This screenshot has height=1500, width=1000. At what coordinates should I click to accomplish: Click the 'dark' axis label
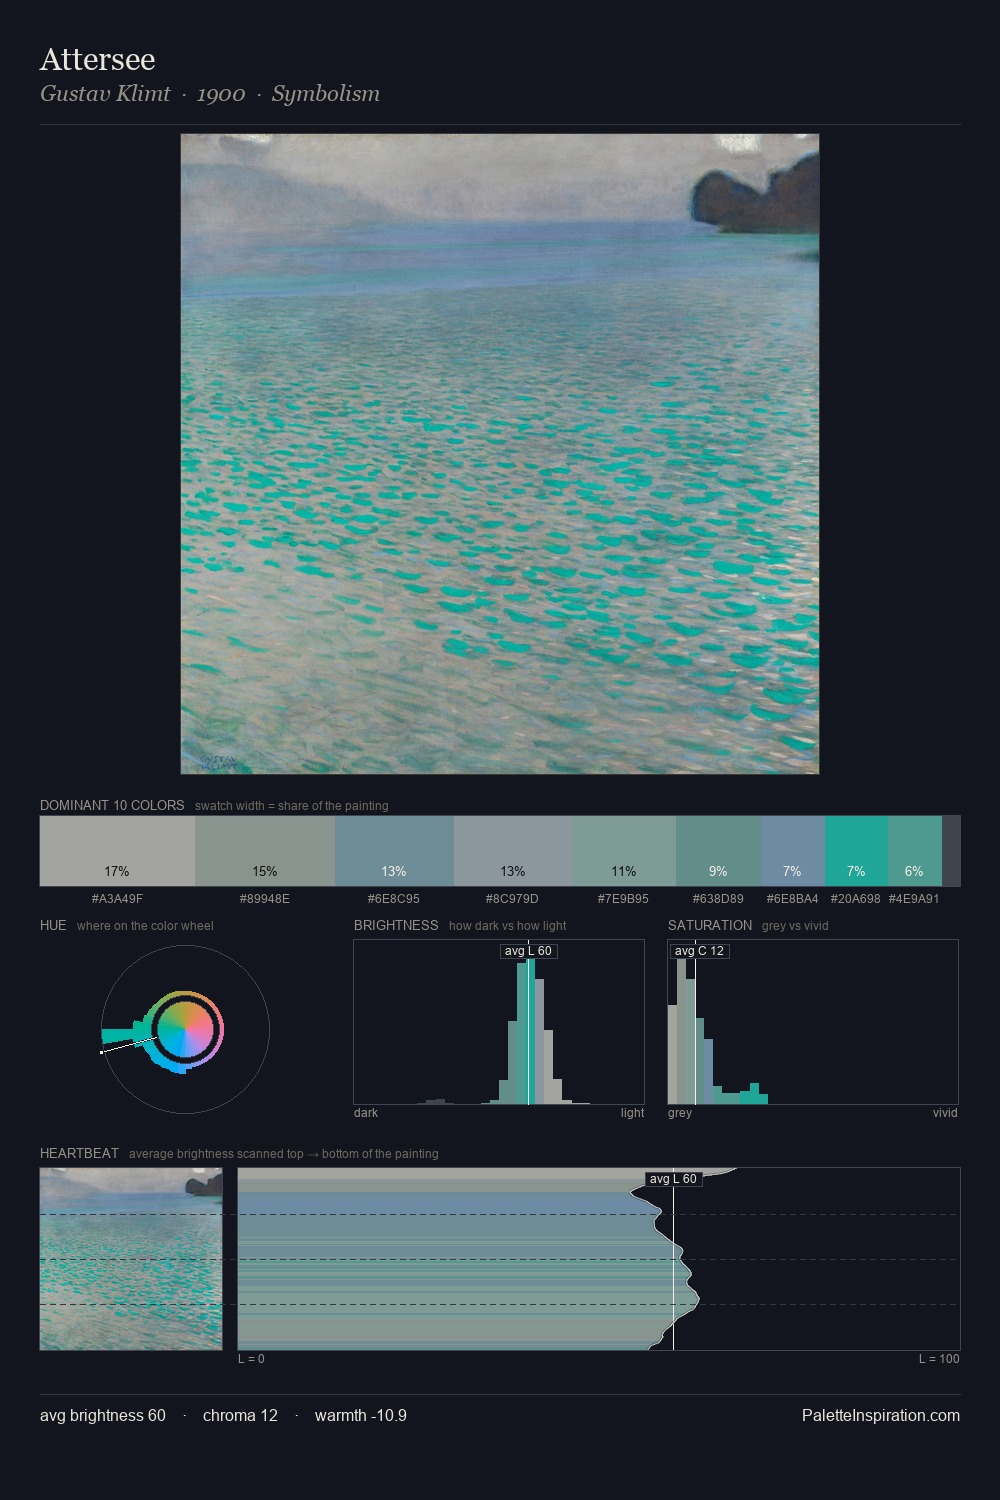coord(366,1113)
